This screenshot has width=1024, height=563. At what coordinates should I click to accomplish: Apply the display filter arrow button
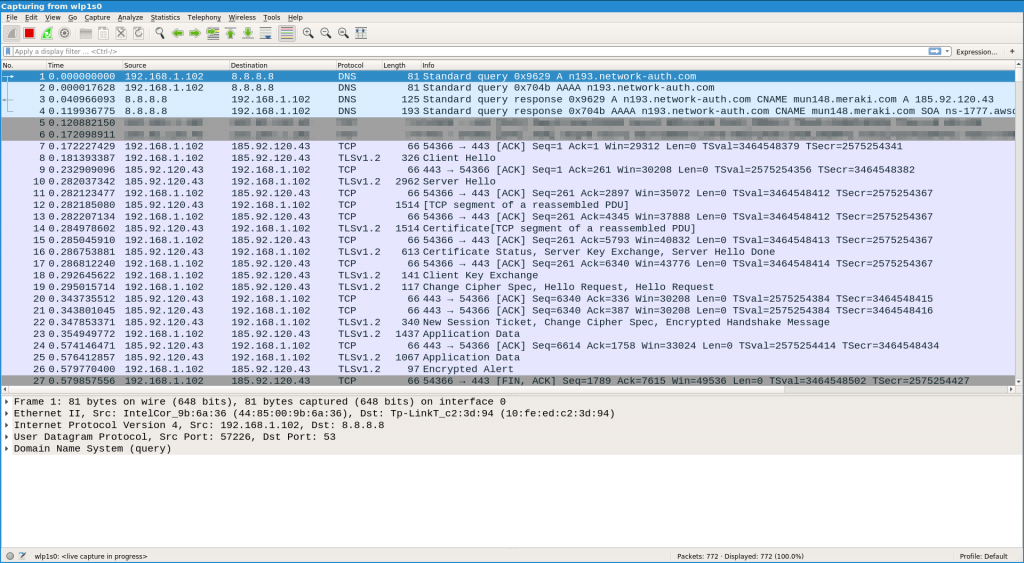click(x=935, y=52)
